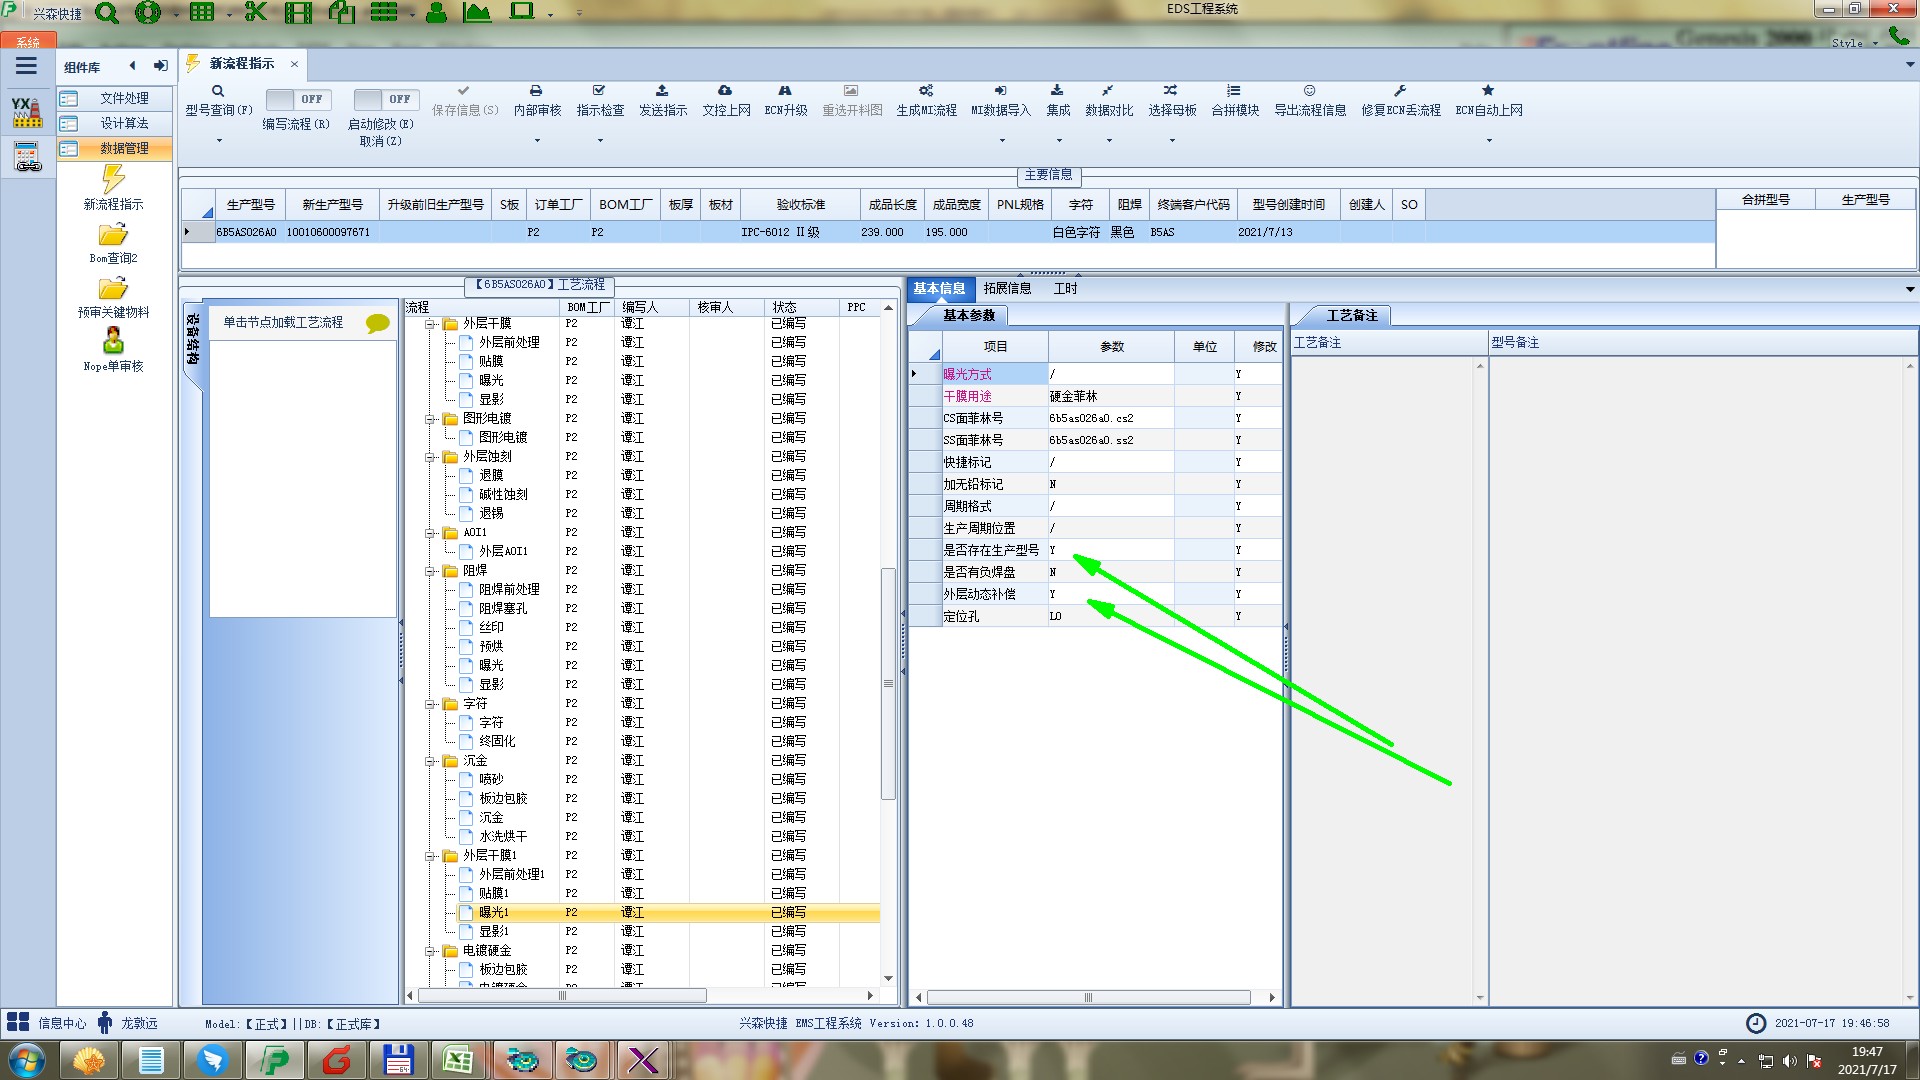Click 生成MI流程 gears icon

[x=926, y=91]
